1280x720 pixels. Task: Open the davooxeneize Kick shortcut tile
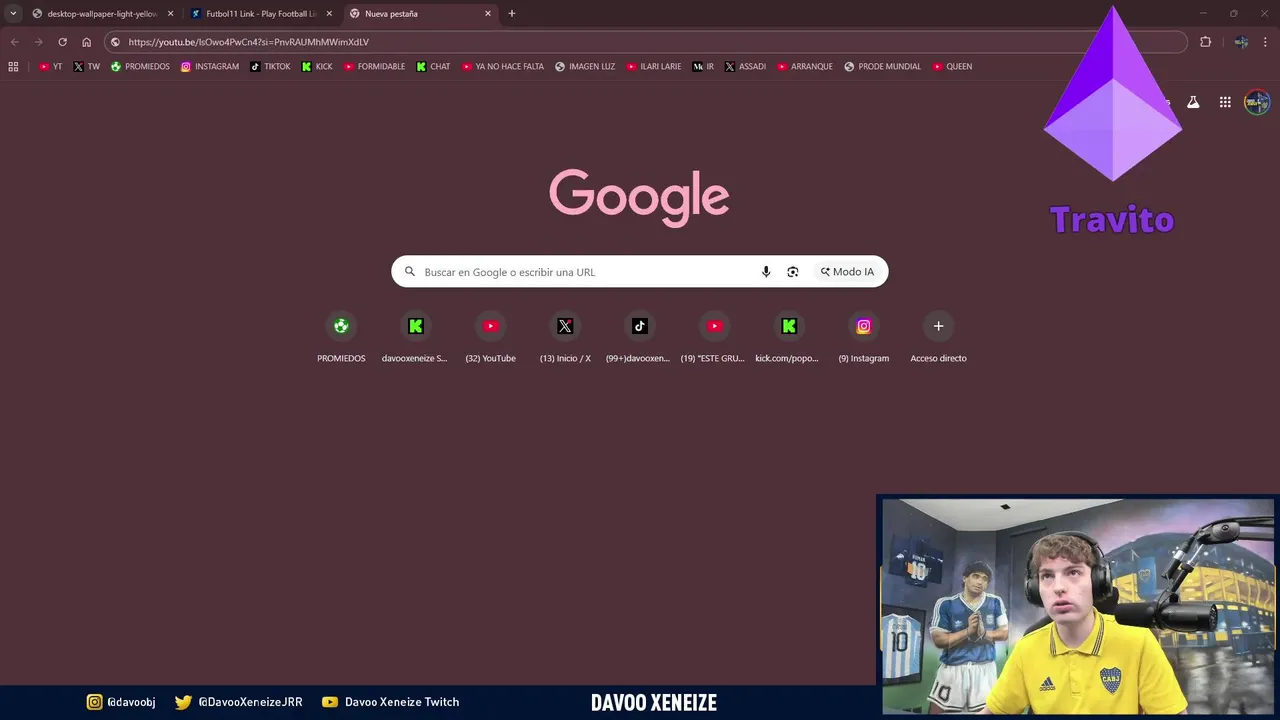coord(415,338)
